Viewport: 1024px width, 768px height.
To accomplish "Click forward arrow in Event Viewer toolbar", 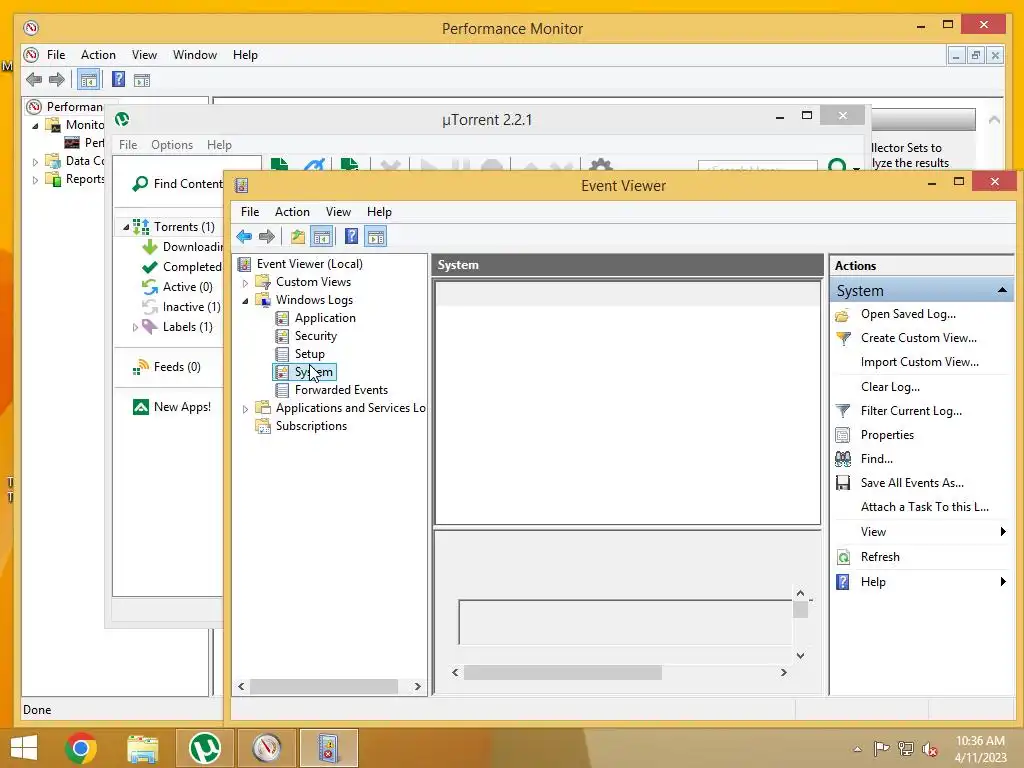I will coord(266,236).
